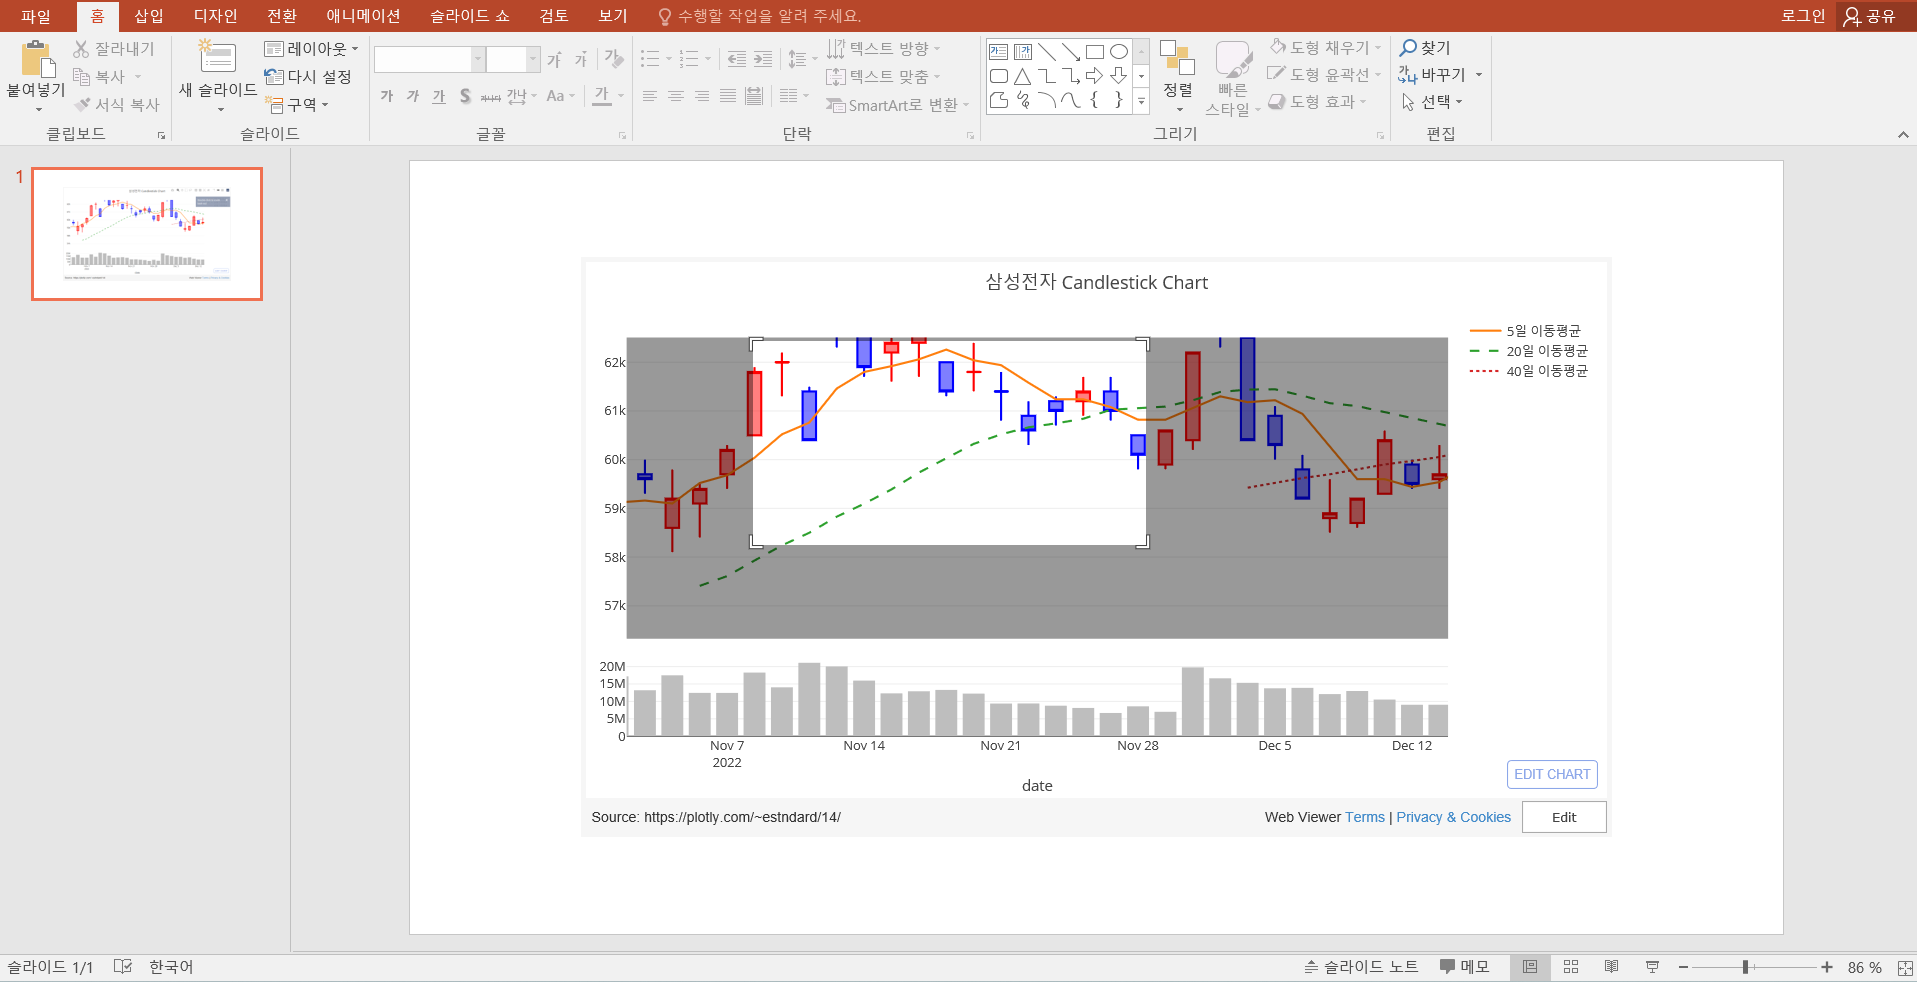This screenshot has width=1917, height=982.
Task: Open the Animations (애니메이션) tab
Action: click(363, 16)
